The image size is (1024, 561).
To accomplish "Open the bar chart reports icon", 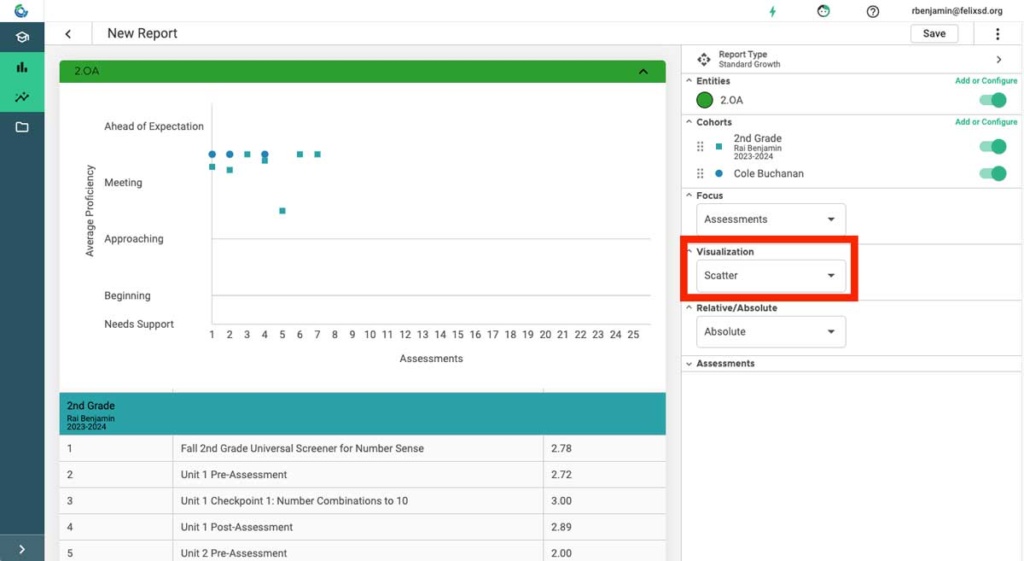I will (22, 67).
